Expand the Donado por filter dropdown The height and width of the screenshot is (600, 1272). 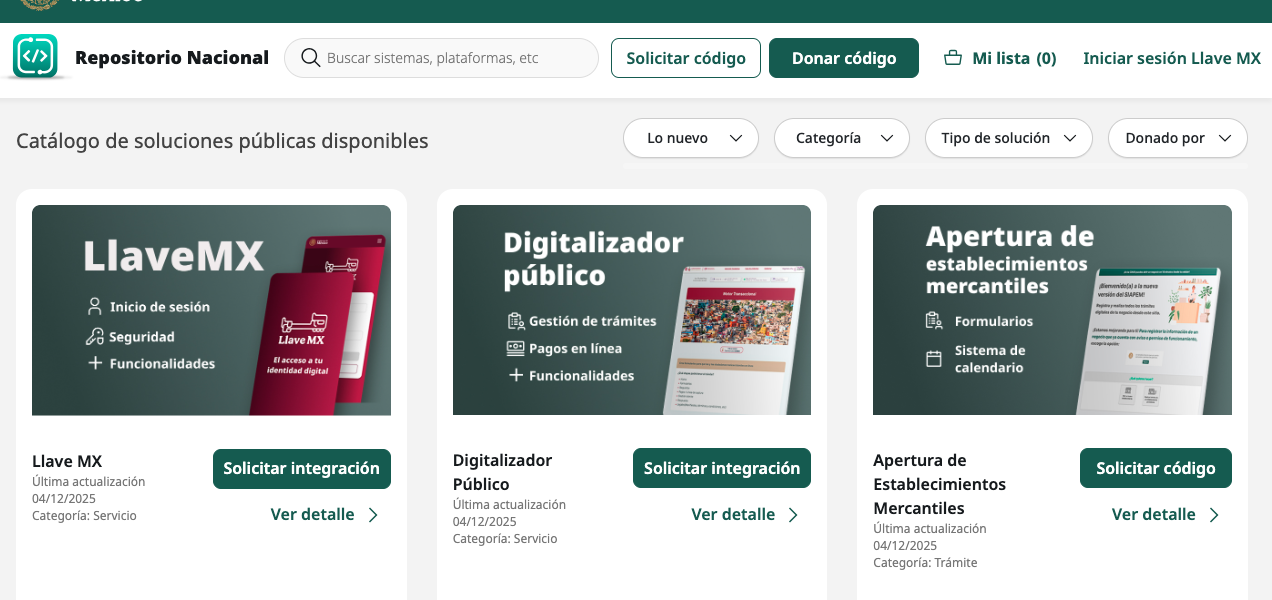tap(1177, 138)
